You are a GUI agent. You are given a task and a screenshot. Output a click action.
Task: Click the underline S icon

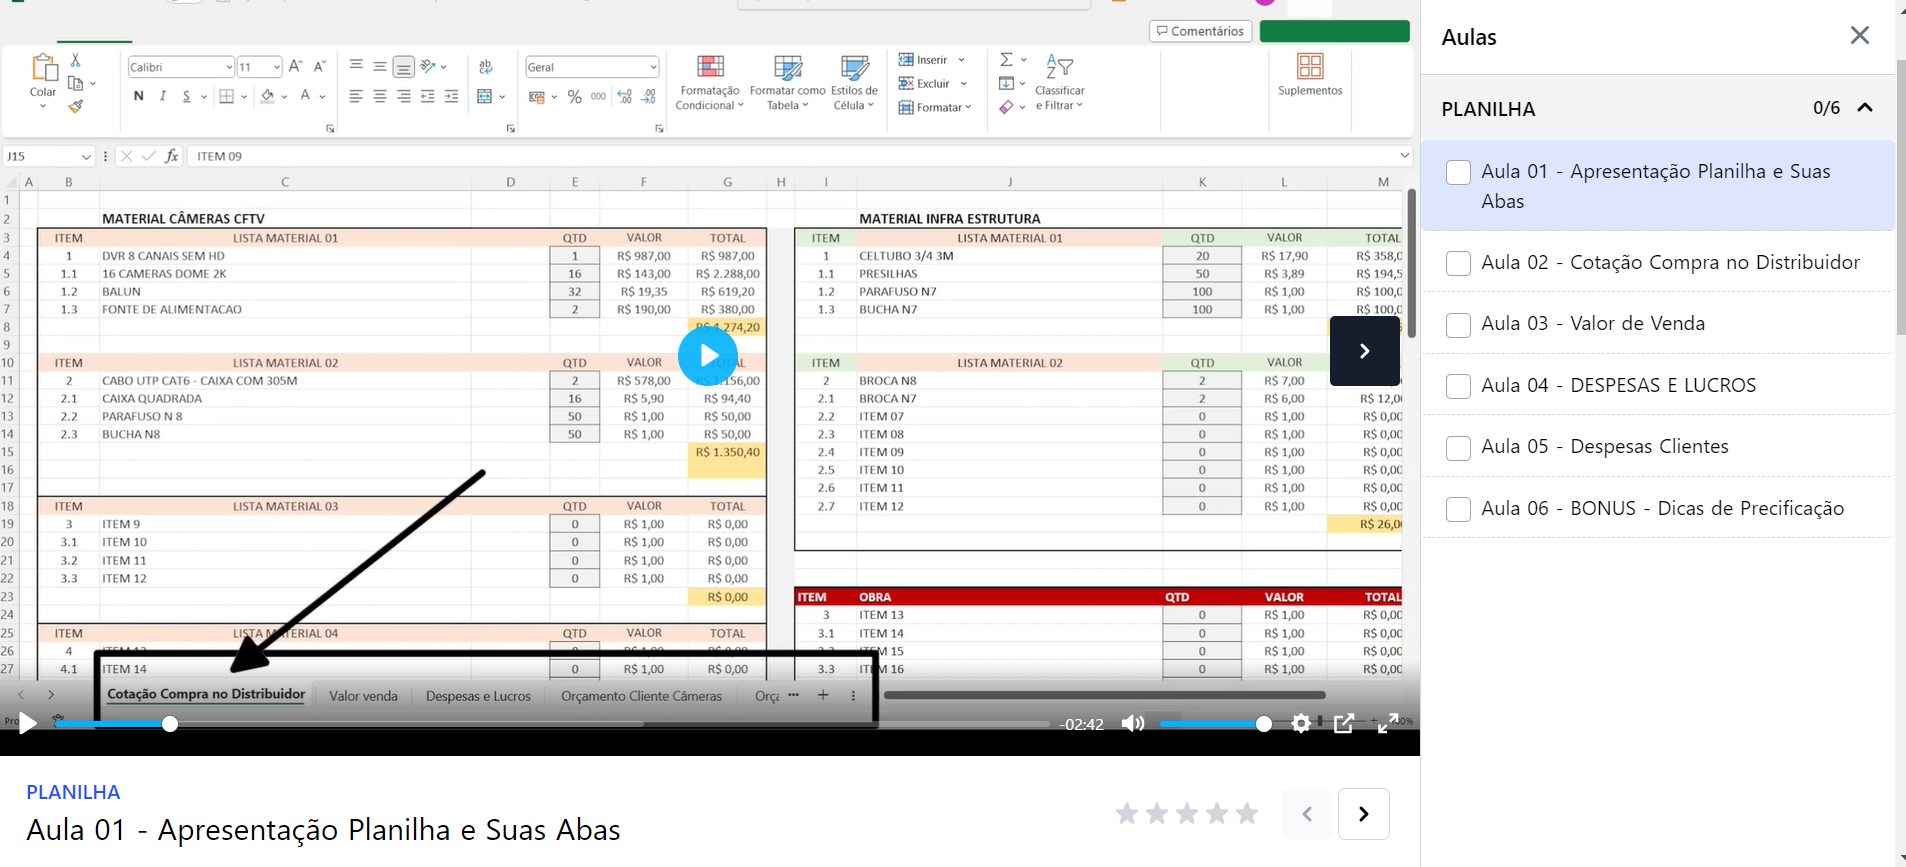click(x=186, y=96)
